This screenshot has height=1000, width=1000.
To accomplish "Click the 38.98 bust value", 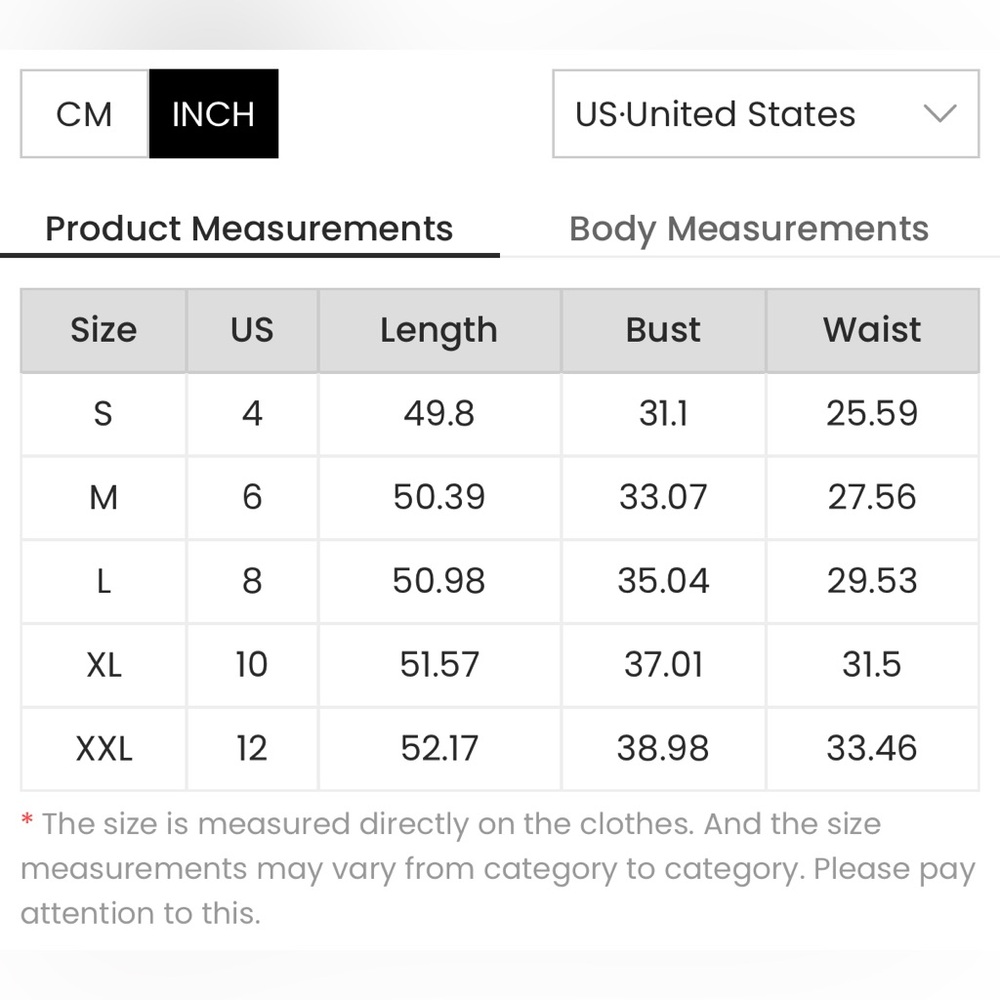I will click(x=663, y=748).
